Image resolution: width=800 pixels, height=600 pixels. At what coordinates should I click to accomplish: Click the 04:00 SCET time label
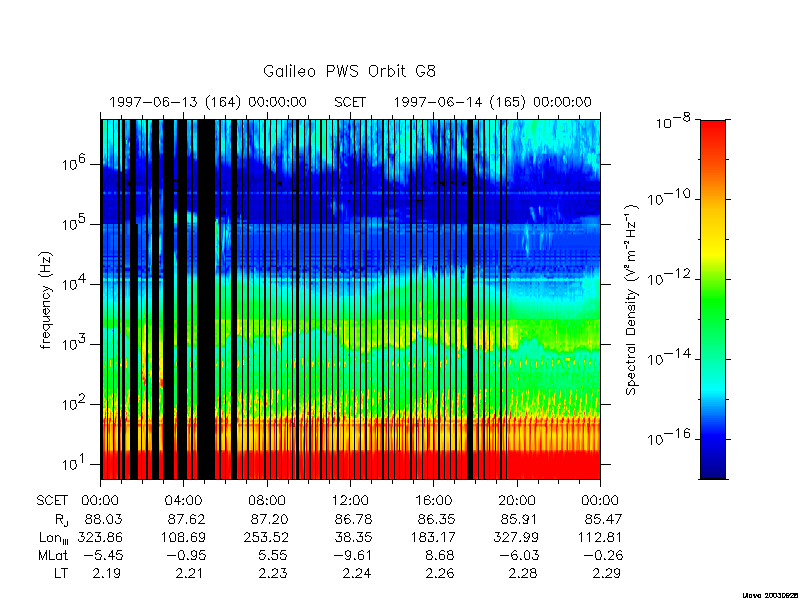[x=183, y=501]
